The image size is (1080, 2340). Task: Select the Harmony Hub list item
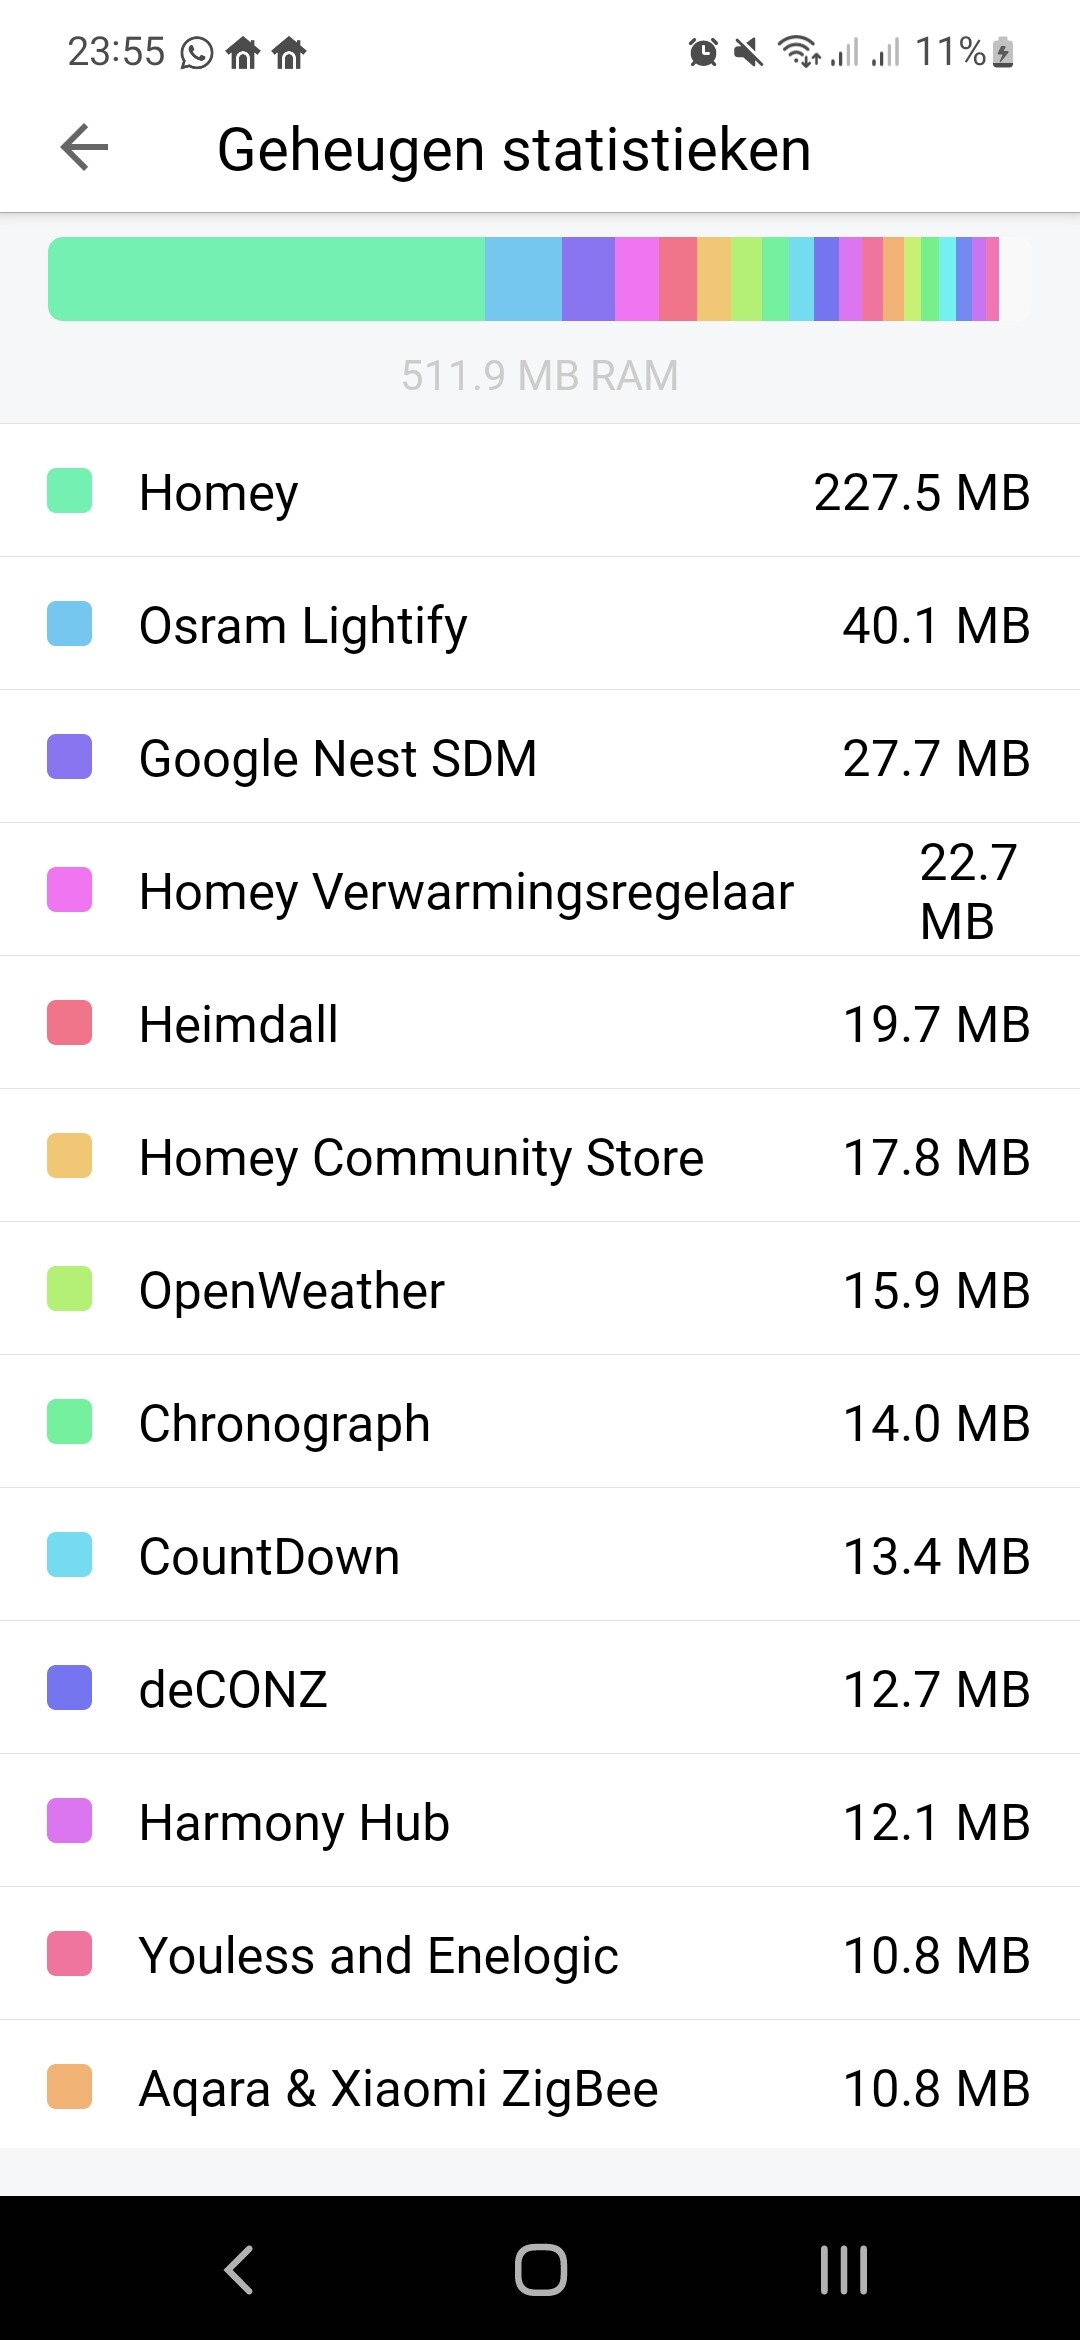pos(540,1821)
